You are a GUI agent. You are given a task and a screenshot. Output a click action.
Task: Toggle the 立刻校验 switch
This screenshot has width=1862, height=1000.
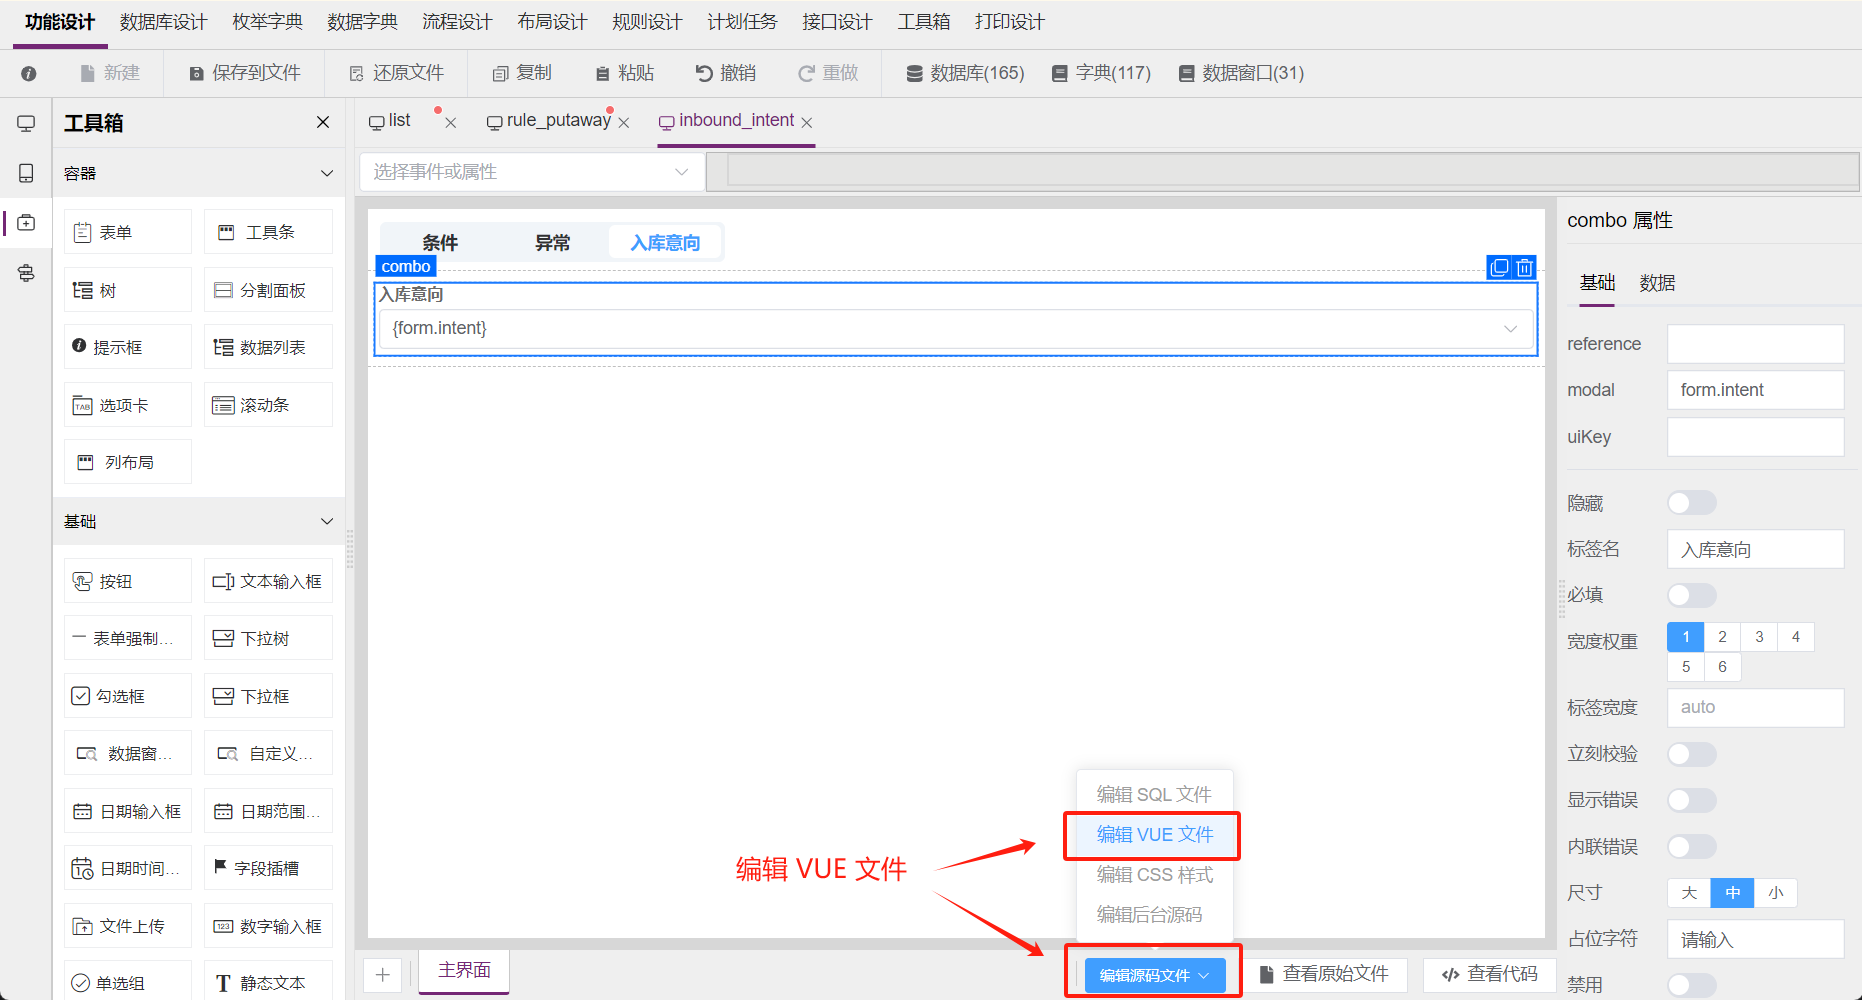1691,754
